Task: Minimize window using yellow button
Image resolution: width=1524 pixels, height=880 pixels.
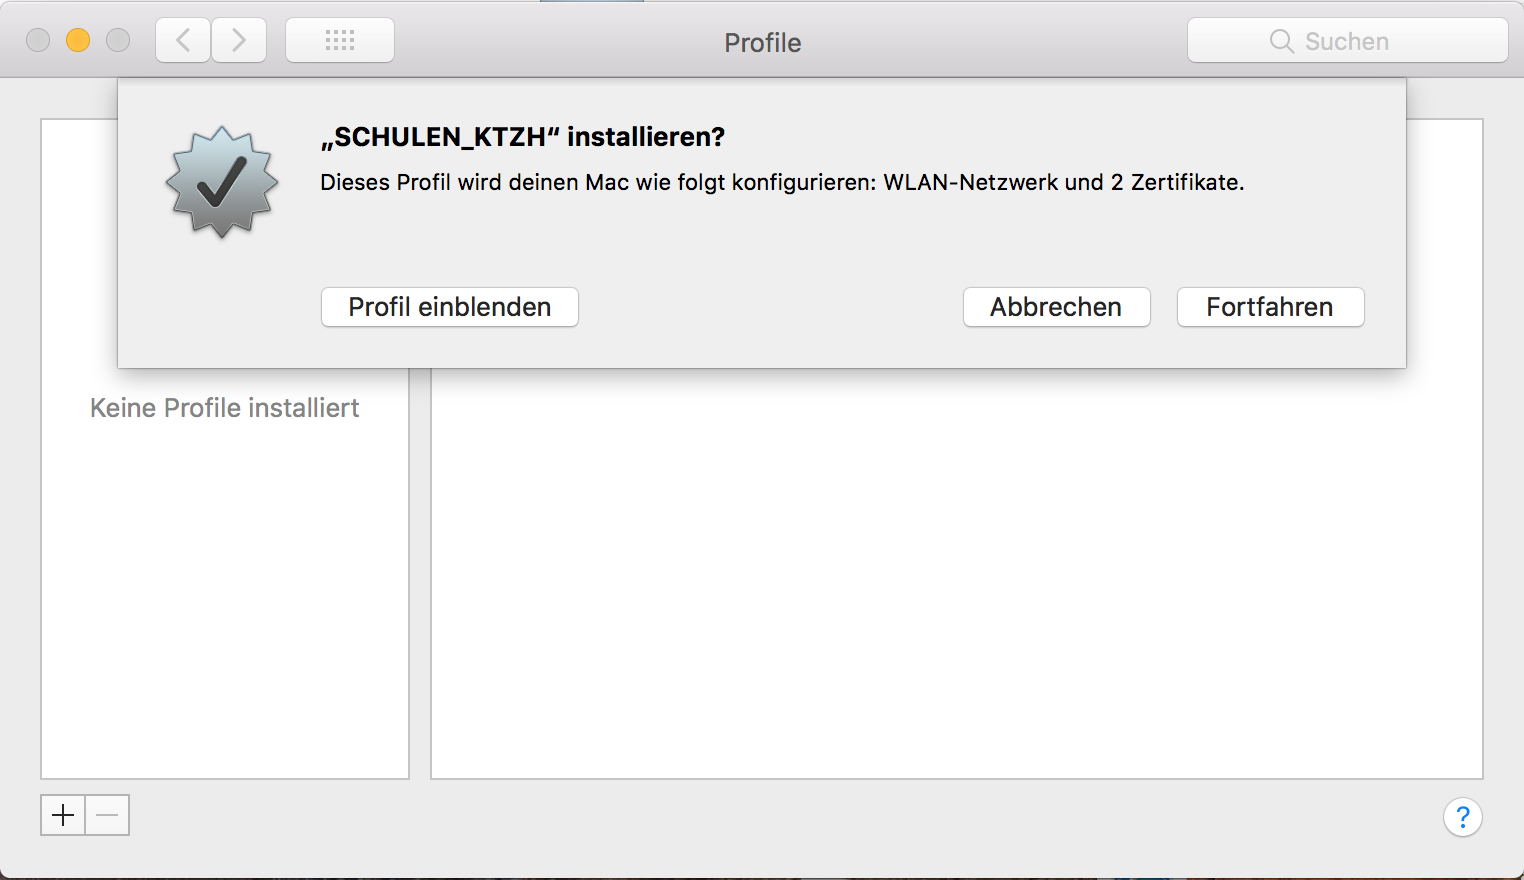Action: coord(78,40)
